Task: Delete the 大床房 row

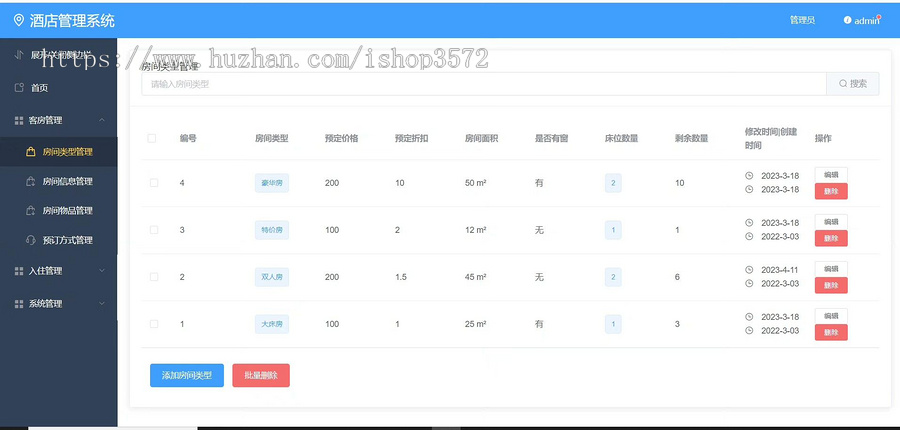Action: point(831,332)
